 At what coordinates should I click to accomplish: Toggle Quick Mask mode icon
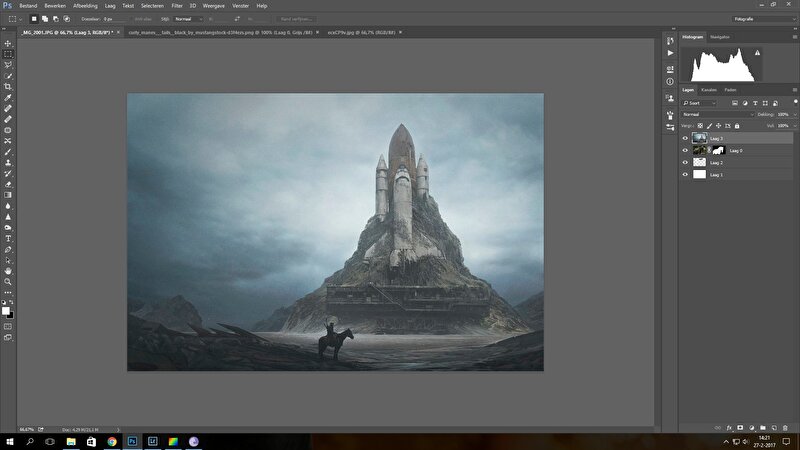click(x=8, y=327)
